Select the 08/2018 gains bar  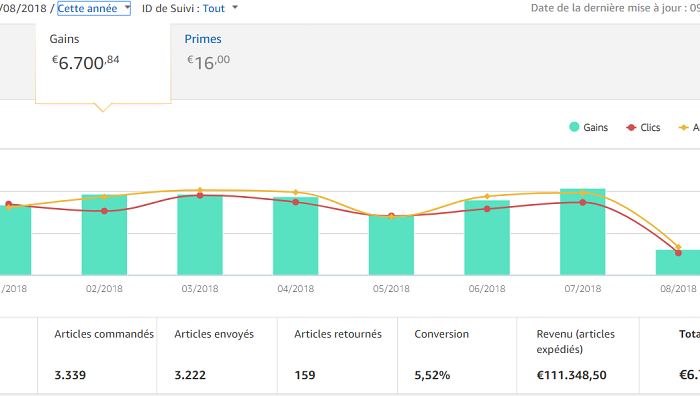coord(678,263)
